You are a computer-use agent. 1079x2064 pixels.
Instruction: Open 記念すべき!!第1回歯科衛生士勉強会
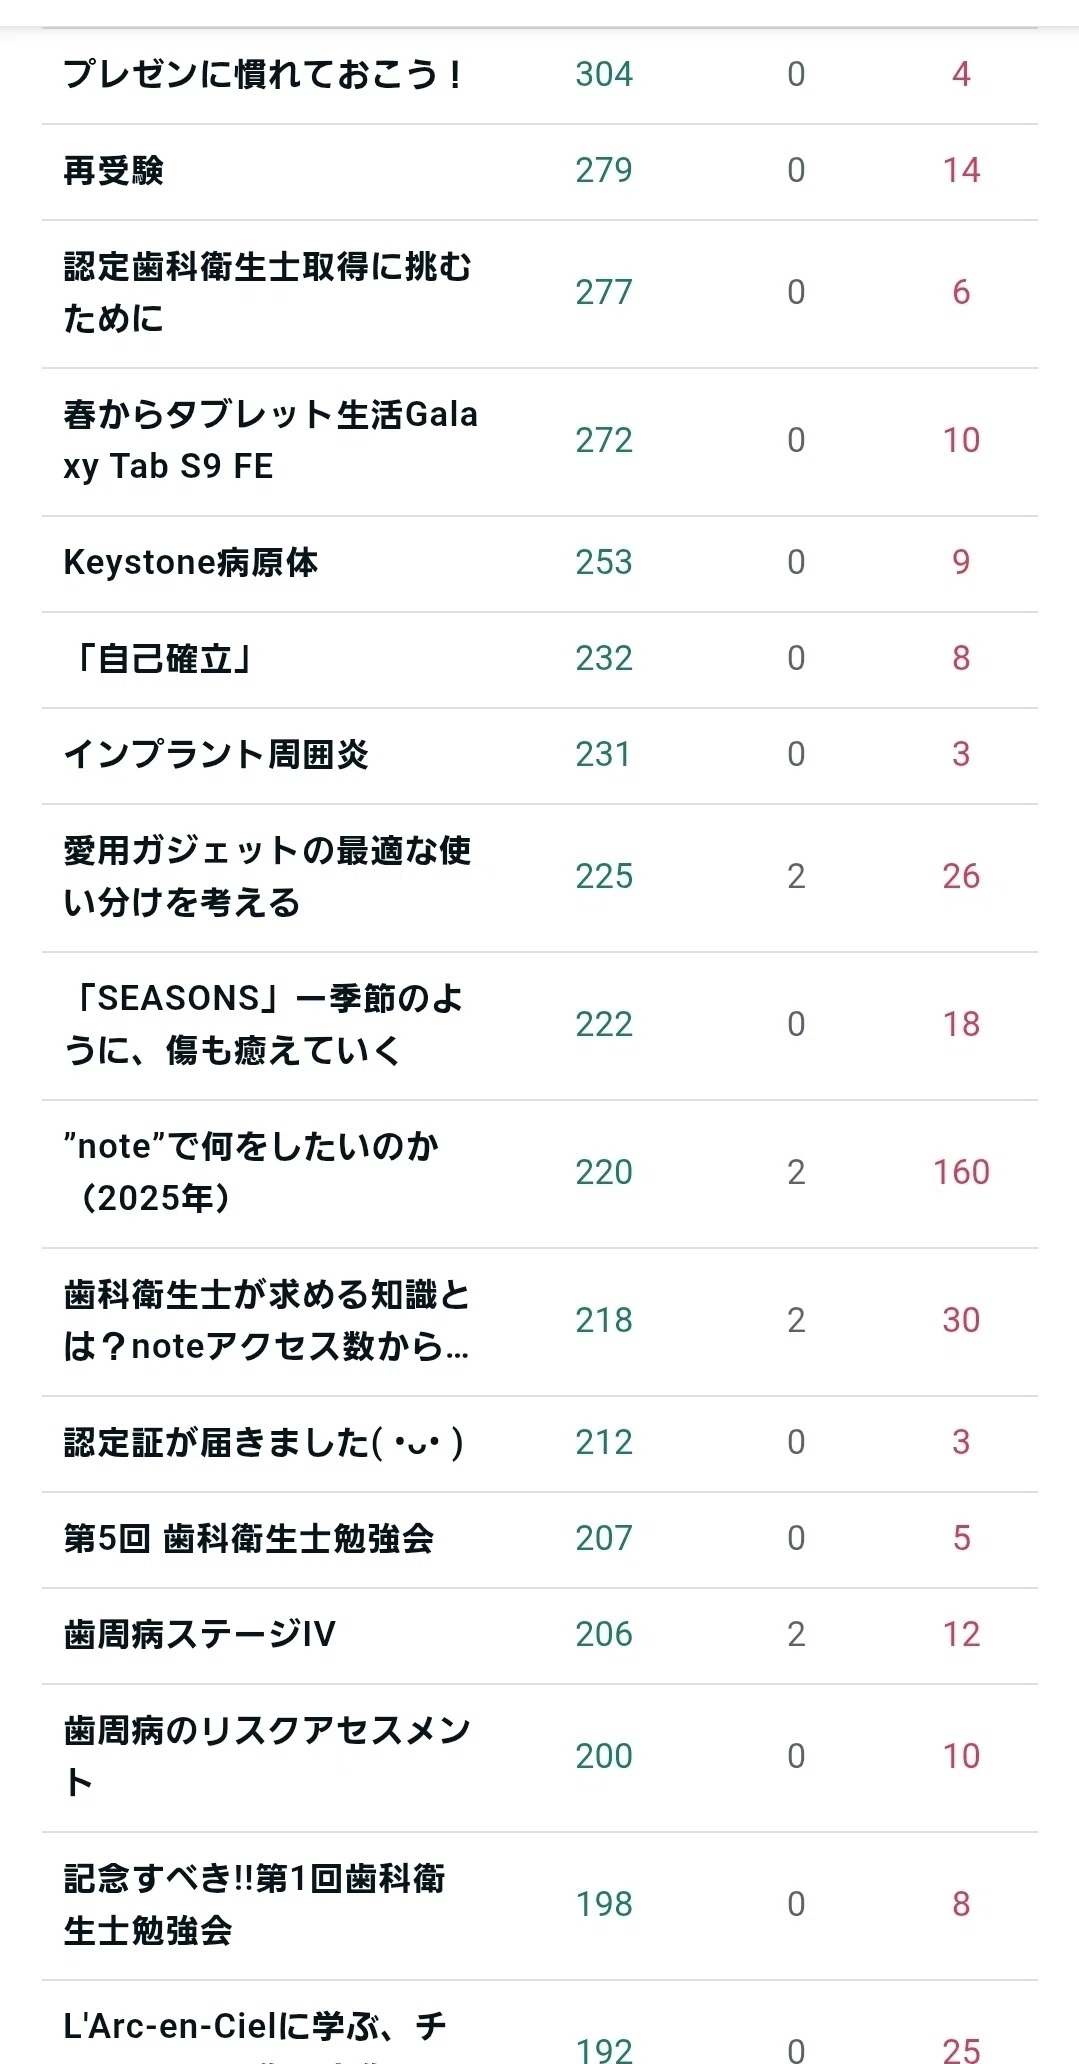pos(254,1905)
